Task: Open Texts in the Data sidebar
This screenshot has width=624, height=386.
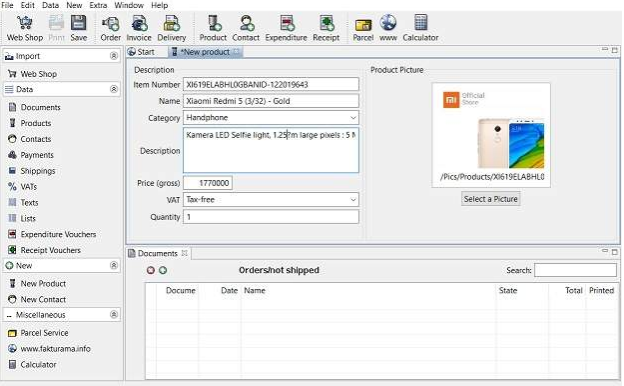Action: [23, 203]
